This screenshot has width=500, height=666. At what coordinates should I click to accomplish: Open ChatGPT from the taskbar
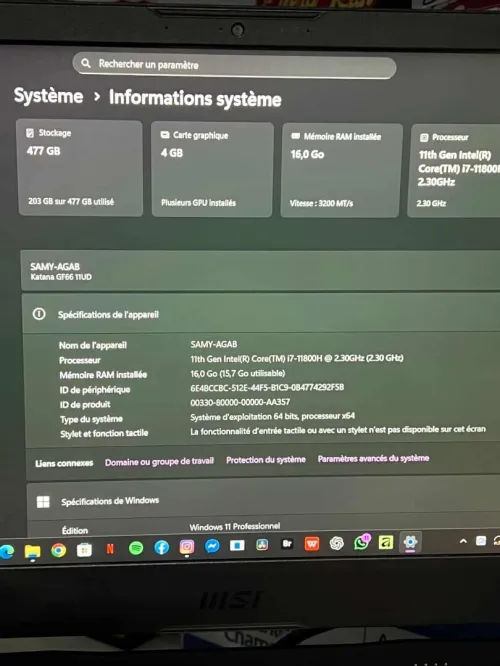coord(336,543)
